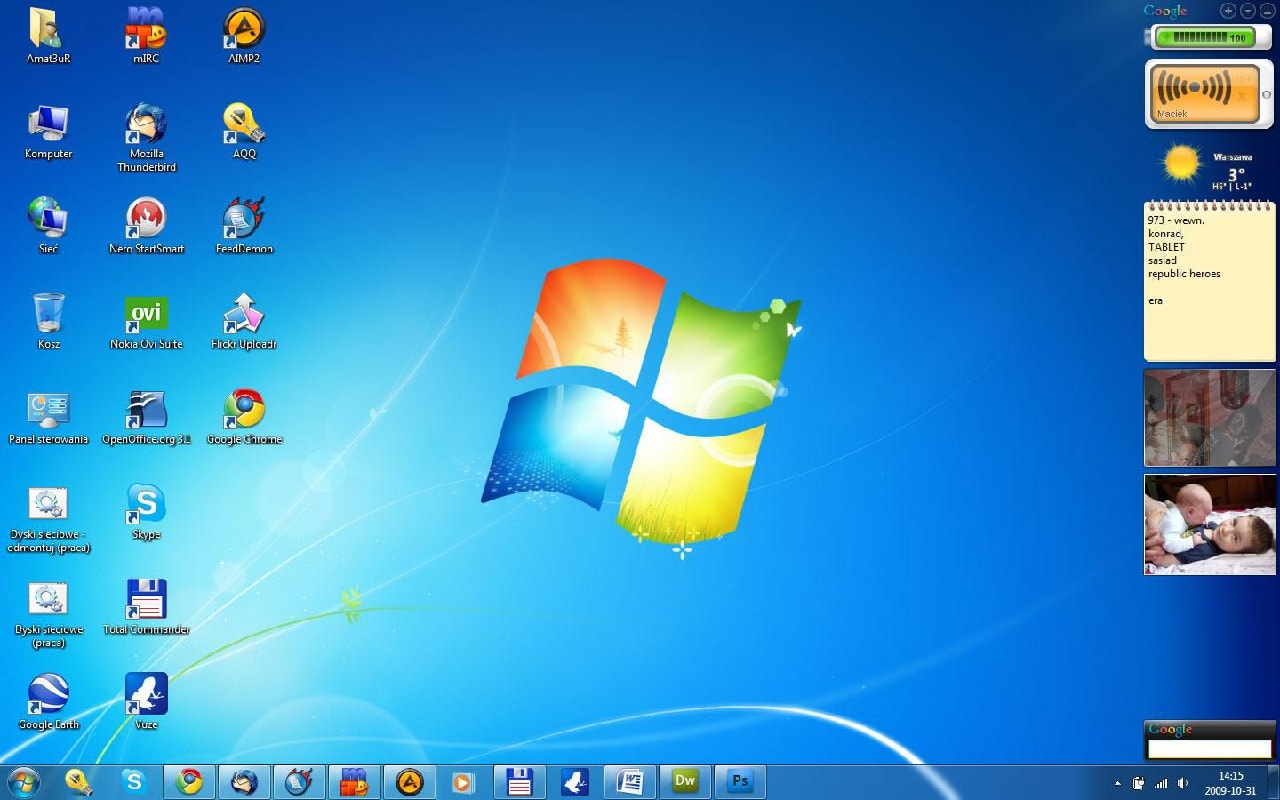Click the Total Commander desktop icon
Screen dimensions: 1280x800
146,600
